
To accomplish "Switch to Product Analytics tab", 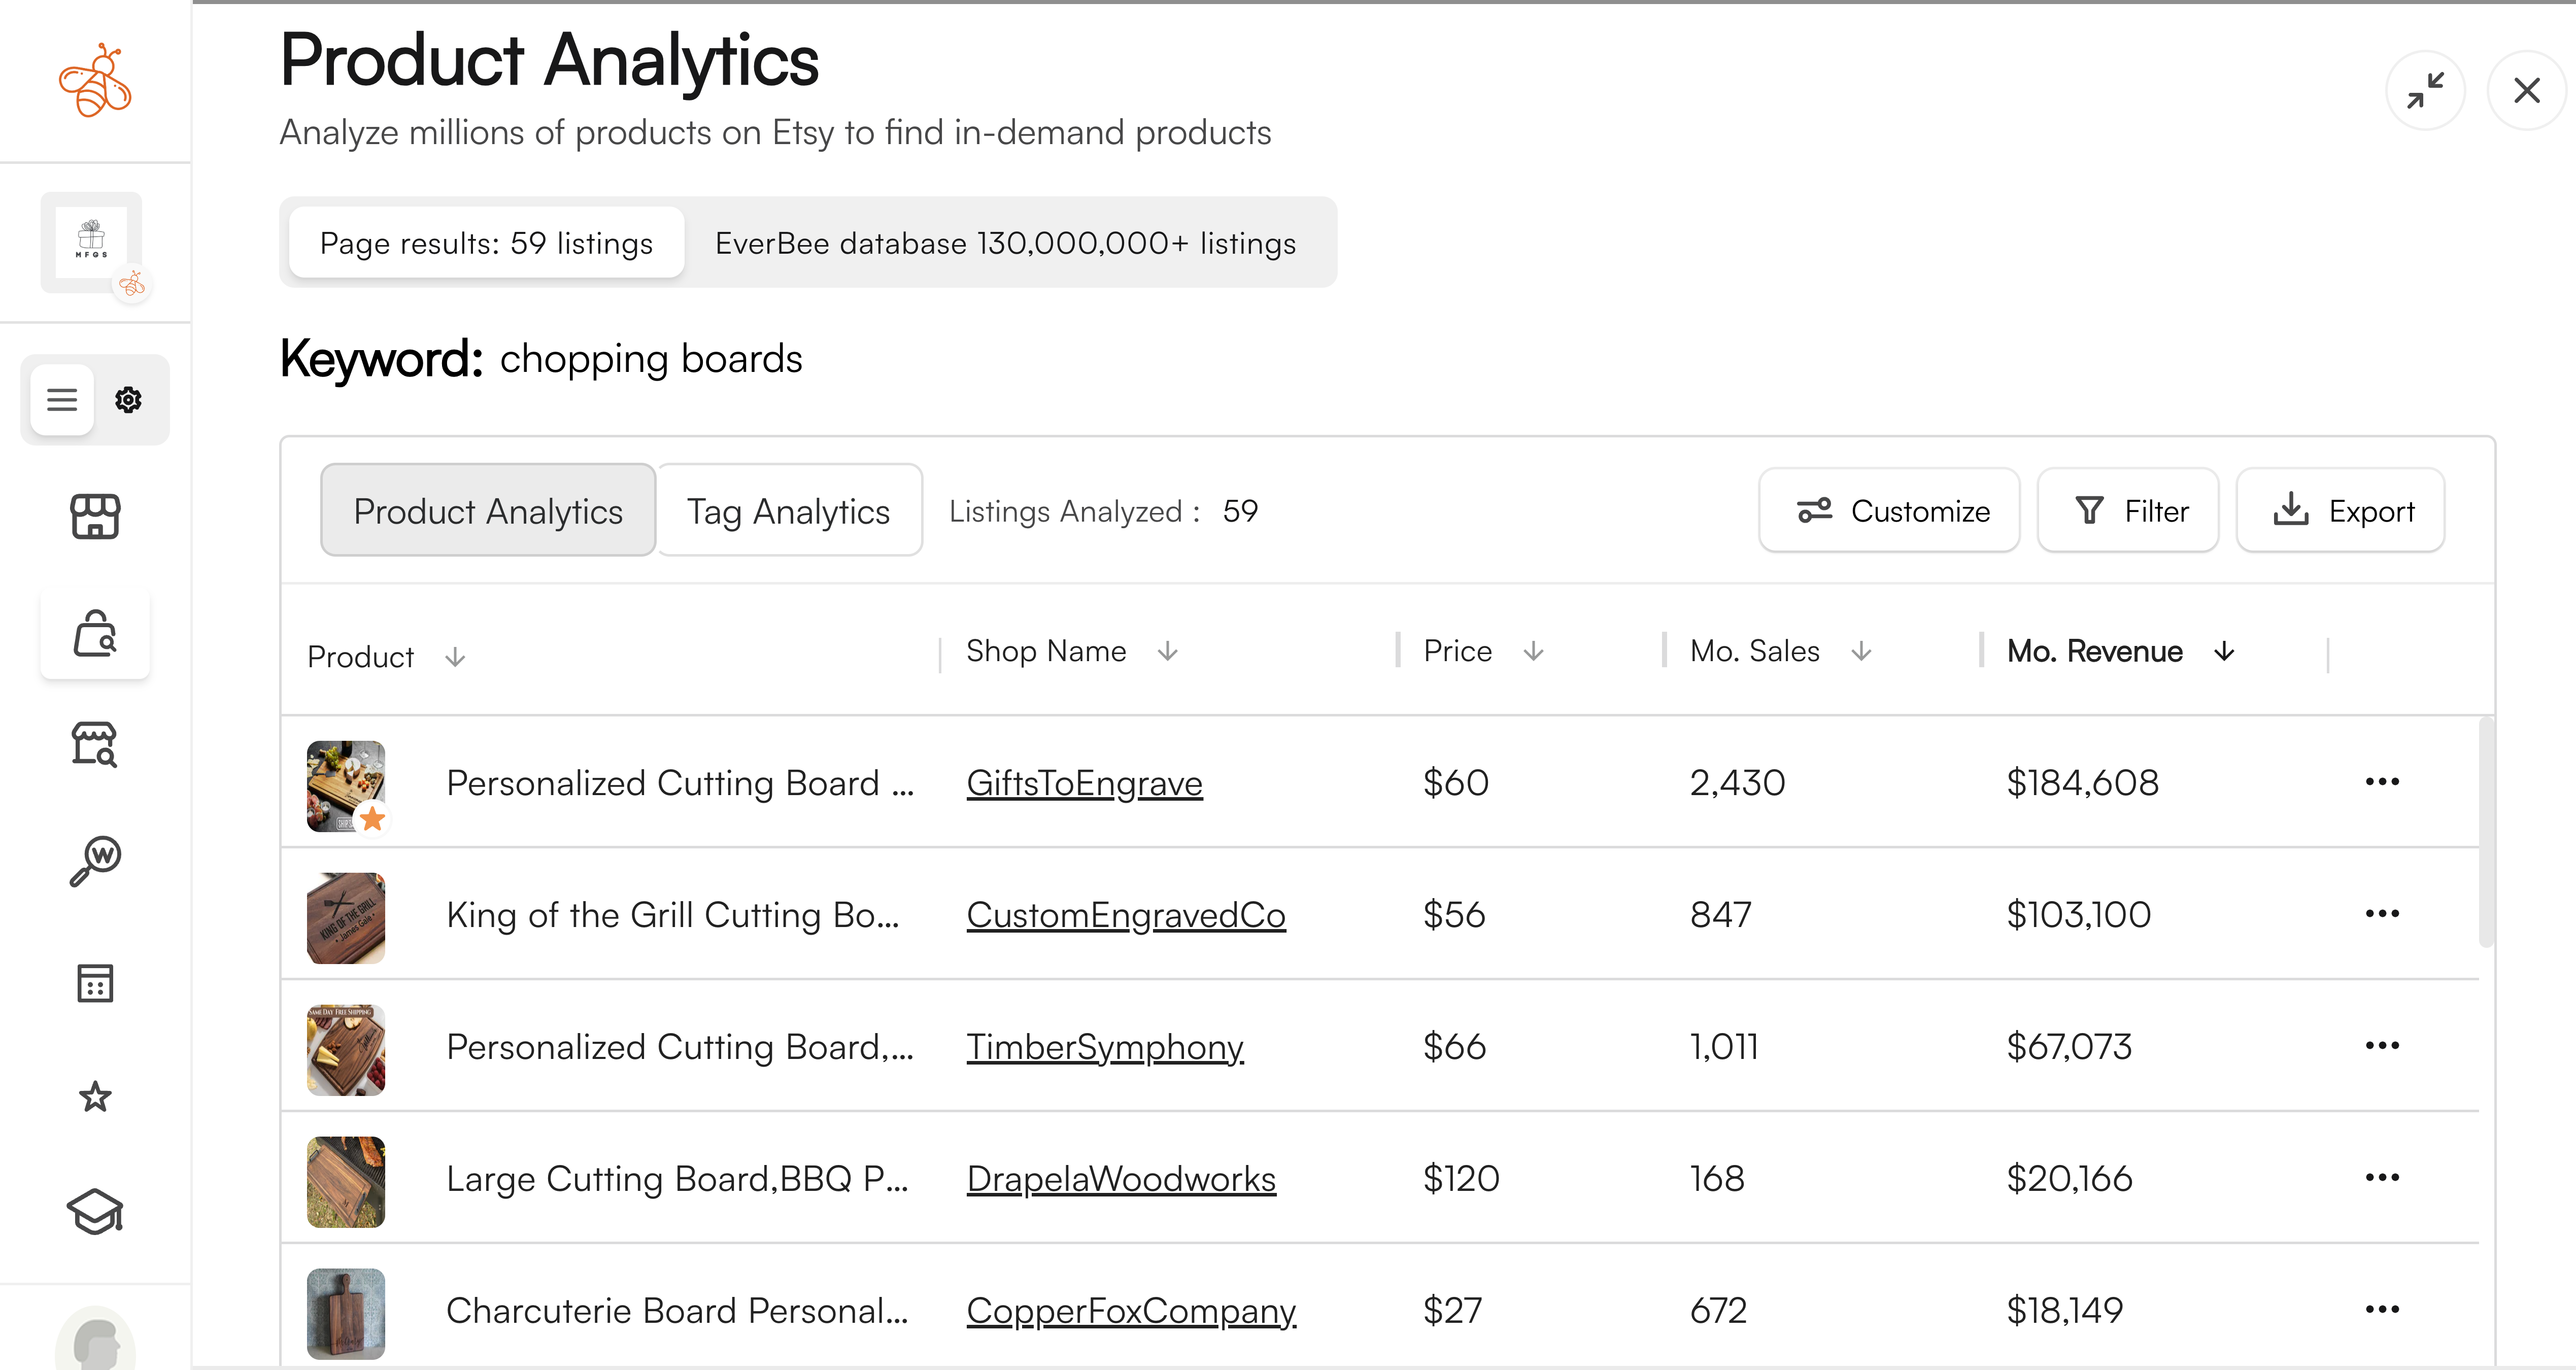I will click(486, 509).
